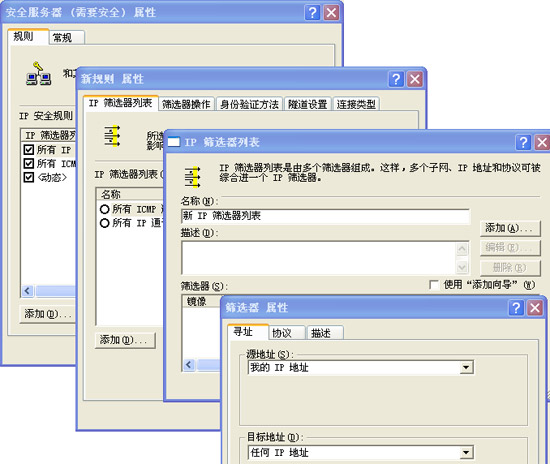Click the 编辑(E)... button in IP Filter List
This screenshot has width=550, height=464.
pyautogui.click(x=510, y=248)
